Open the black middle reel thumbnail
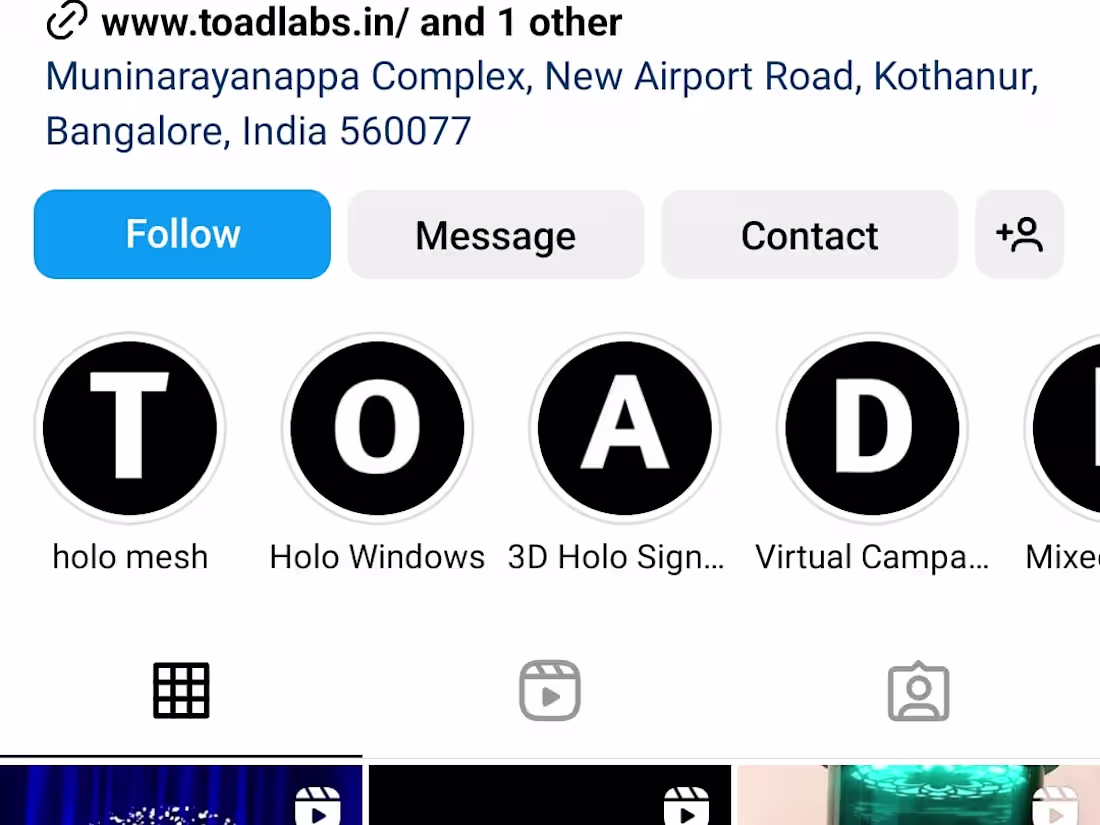 coord(550,795)
